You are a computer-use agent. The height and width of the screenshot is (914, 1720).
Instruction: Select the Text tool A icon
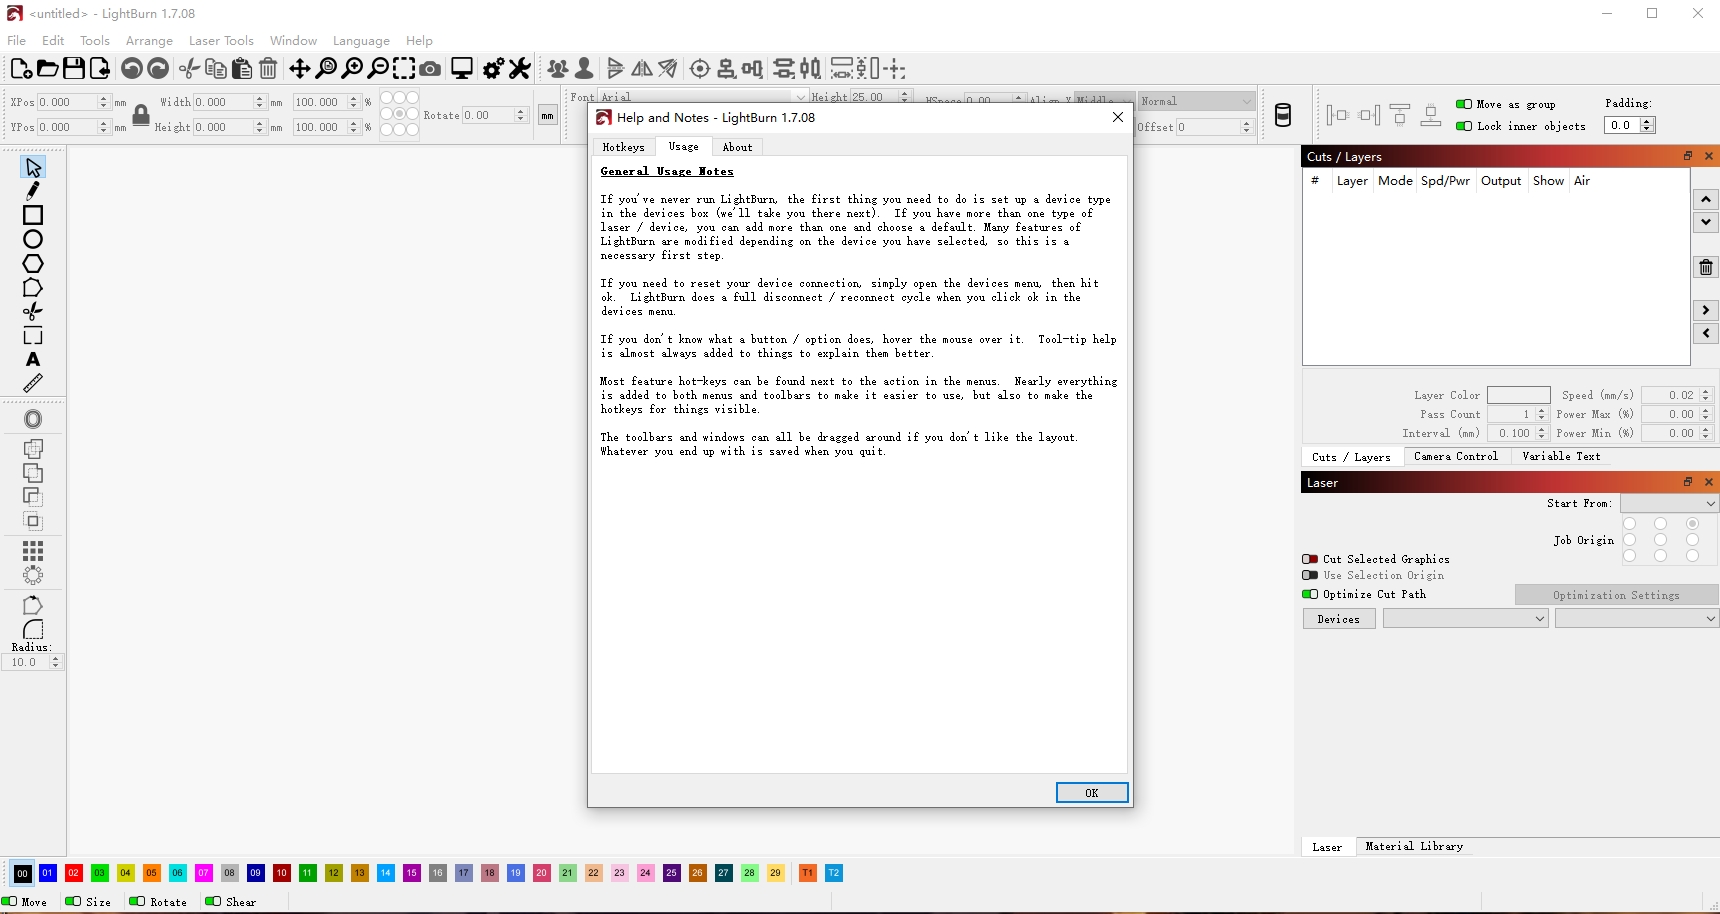point(33,359)
